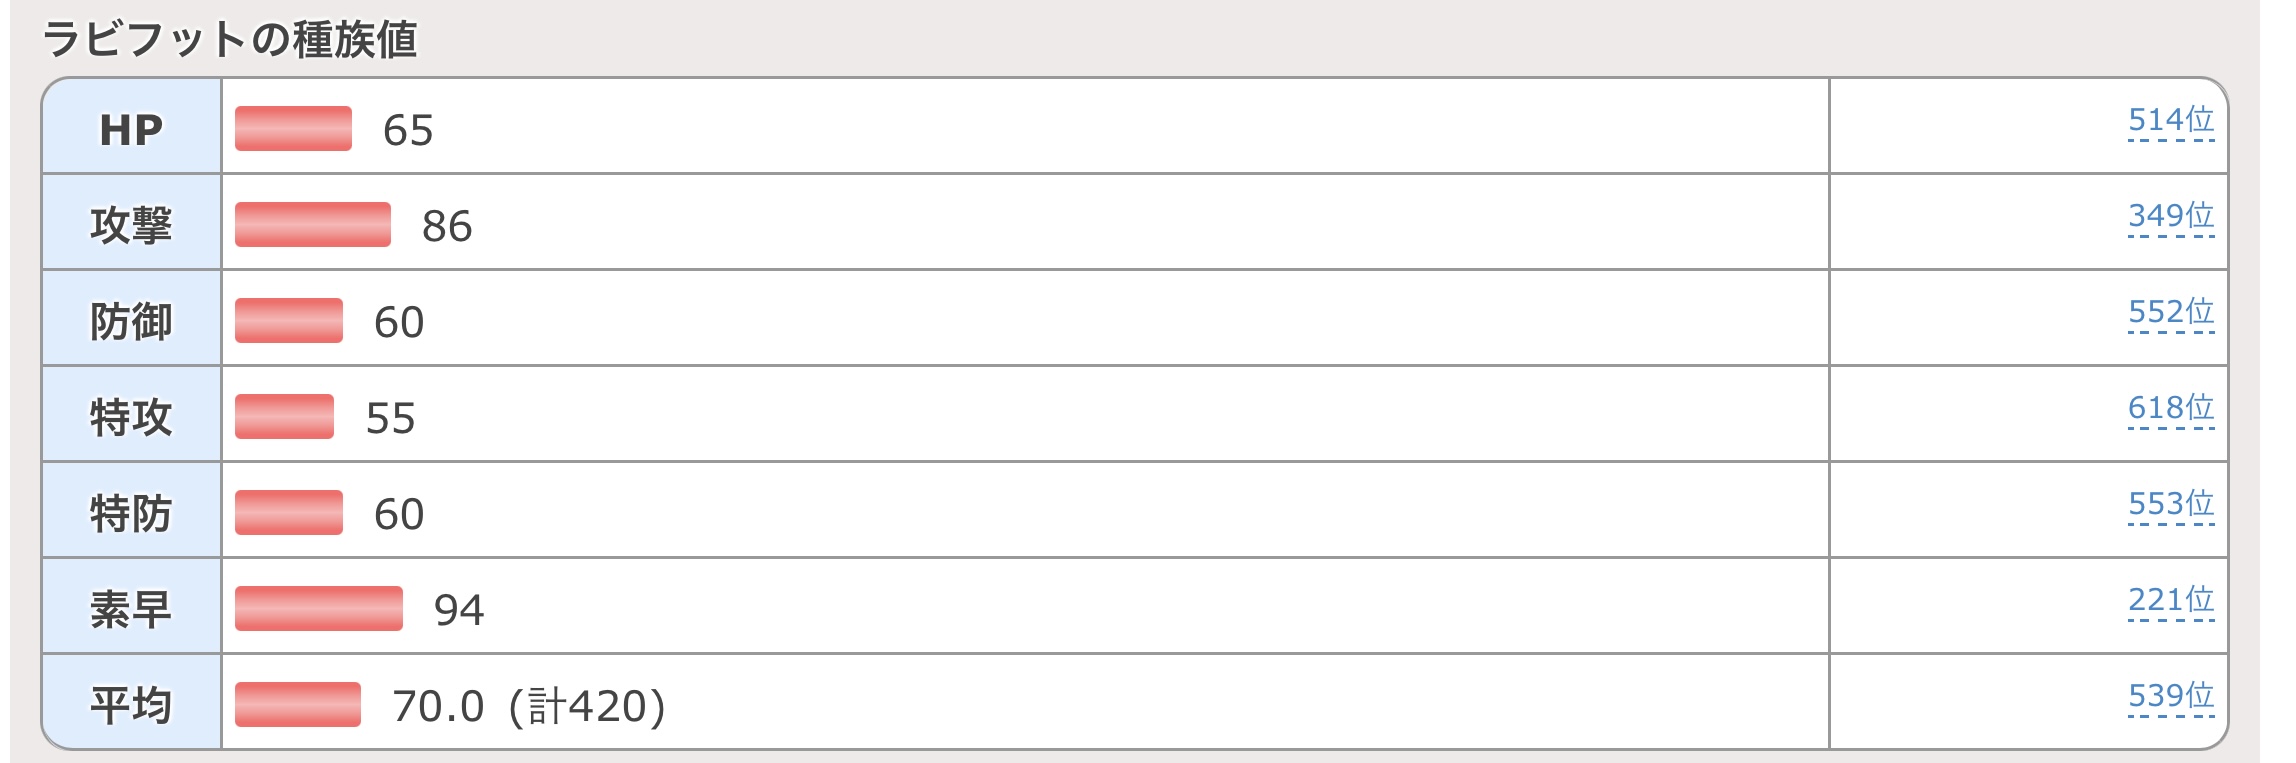Open the Speed ranking link 221位
The image size is (2296, 763).
pyautogui.click(x=2171, y=600)
